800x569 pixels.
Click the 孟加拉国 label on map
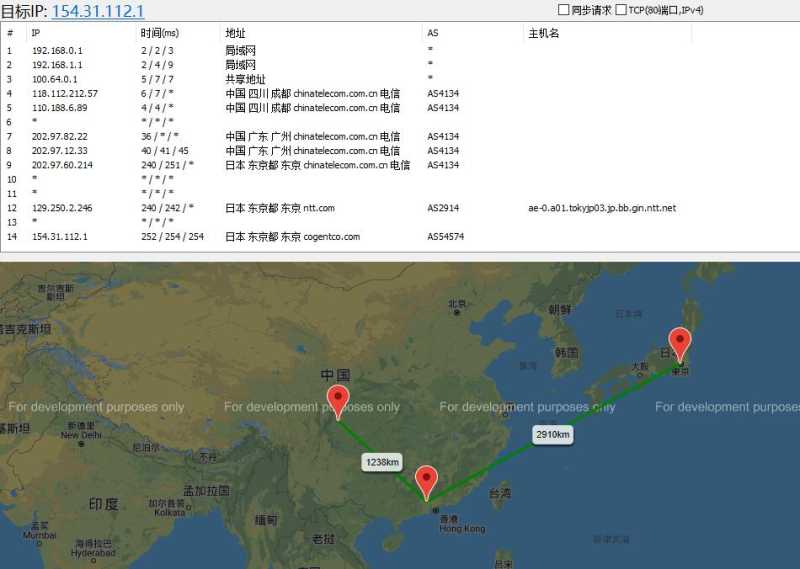click(206, 491)
